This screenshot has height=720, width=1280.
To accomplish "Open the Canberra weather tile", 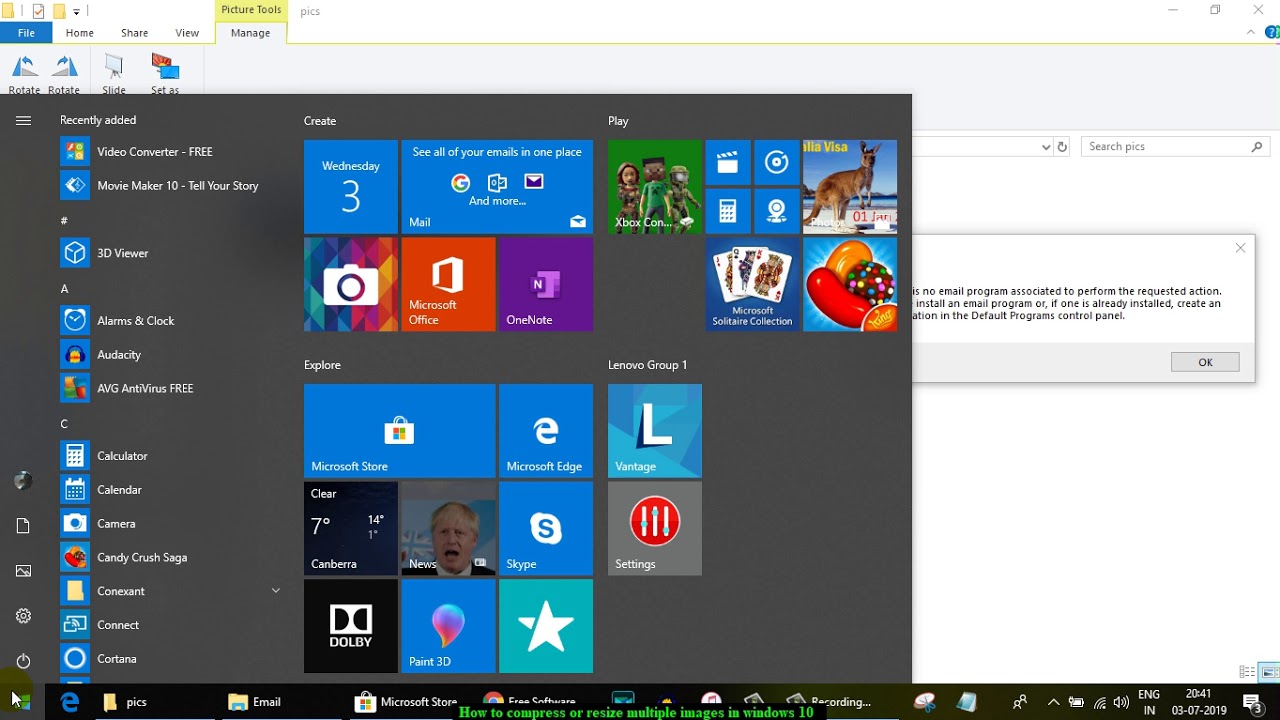I will click(x=351, y=529).
